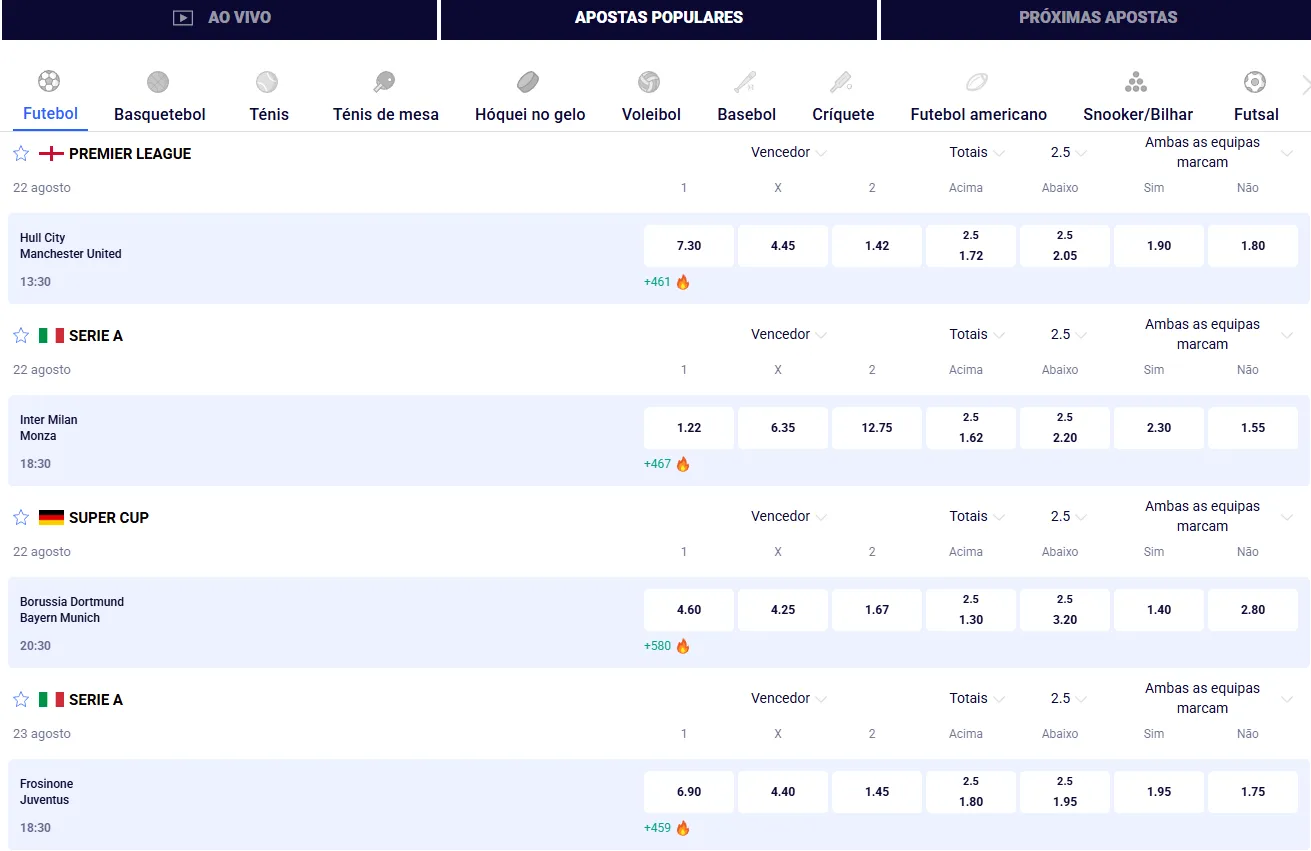Viewport: 1311px width, 851px height.
Task: Select the Futebol americano ball icon
Action: pyautogui.click(x=977, y=82)
